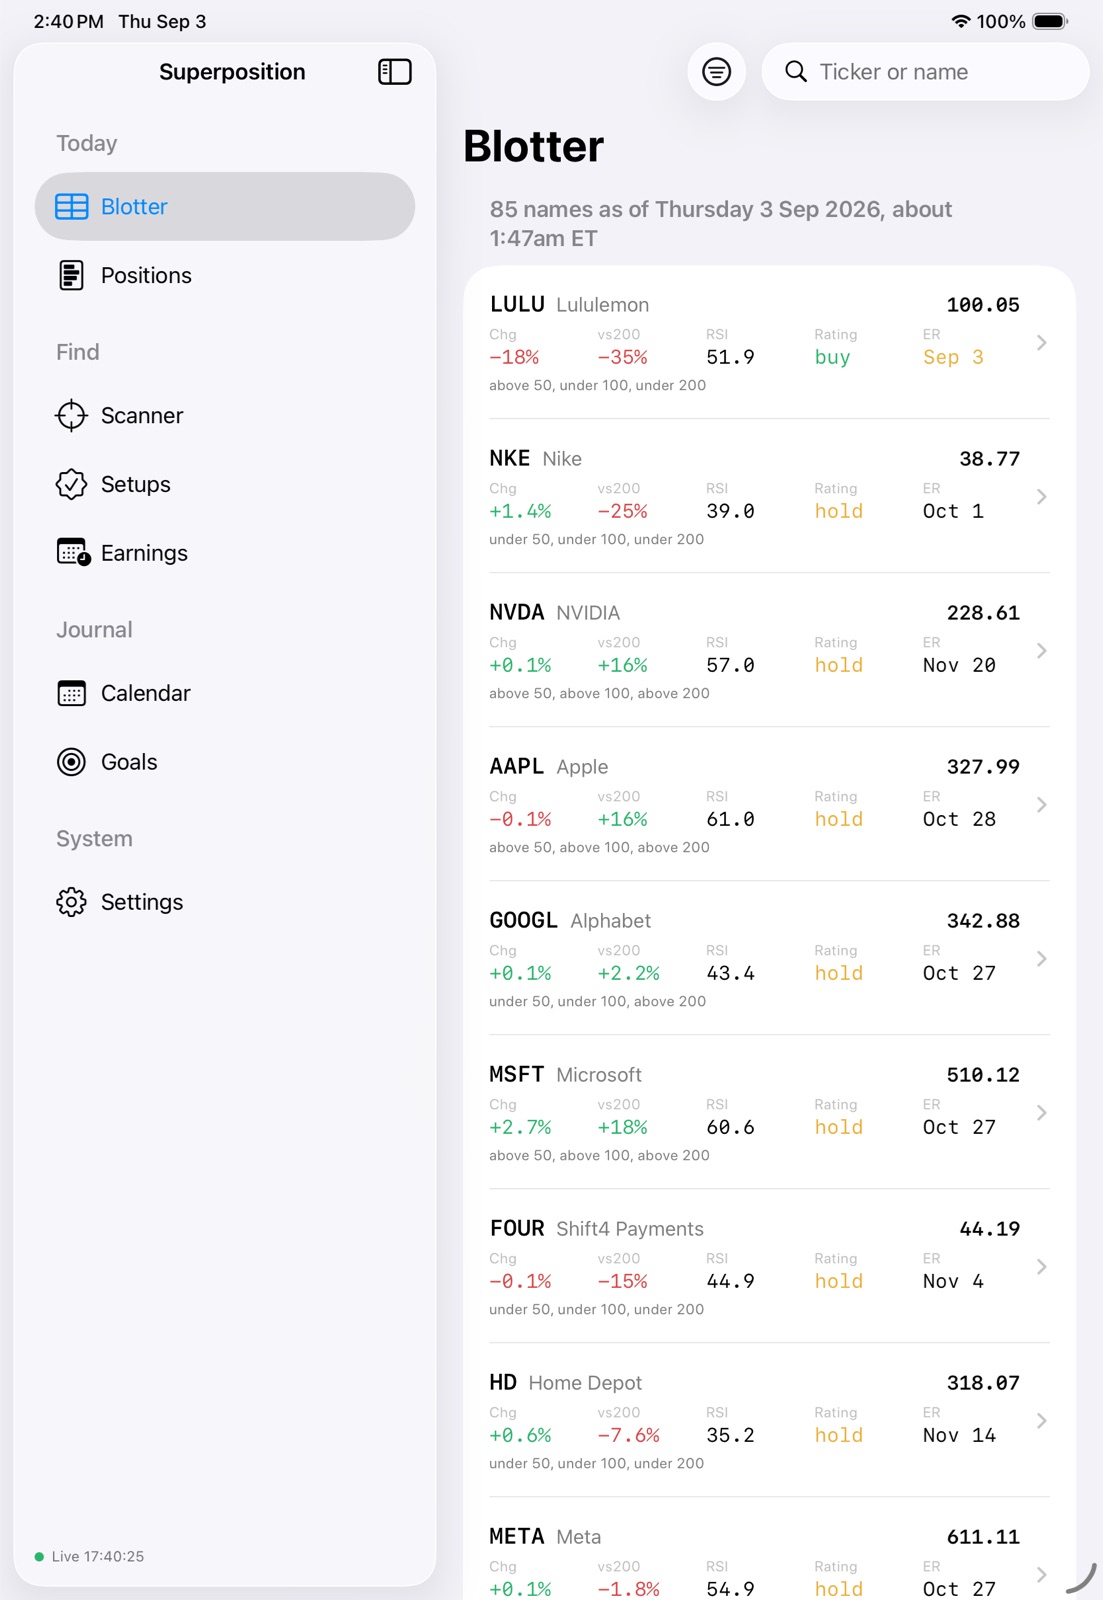The height and width of the screenshot is (1600, 1103).
Task: Open the filter options button
Action: 716,72
